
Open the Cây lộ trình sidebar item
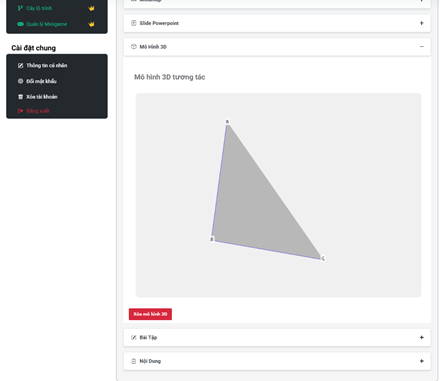[57, 8]
